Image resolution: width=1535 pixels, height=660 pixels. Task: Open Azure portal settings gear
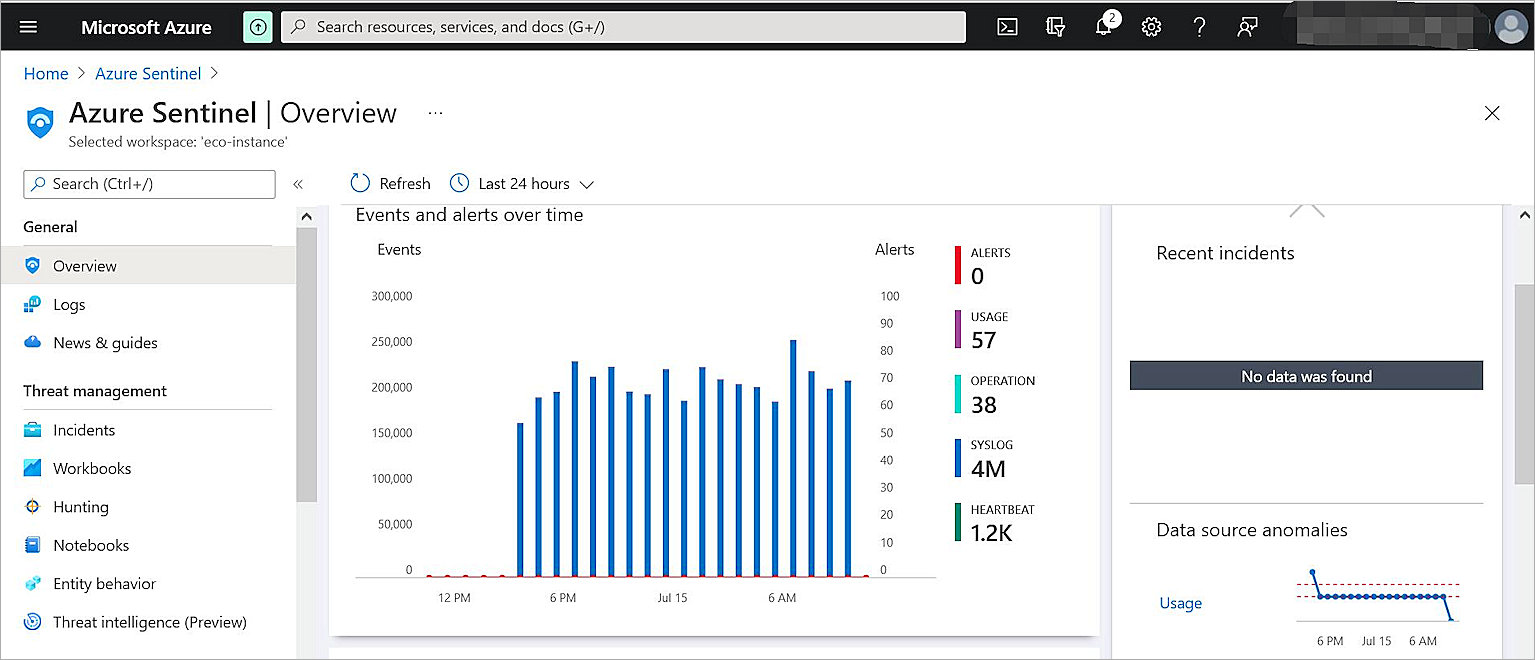point(1151,27)
